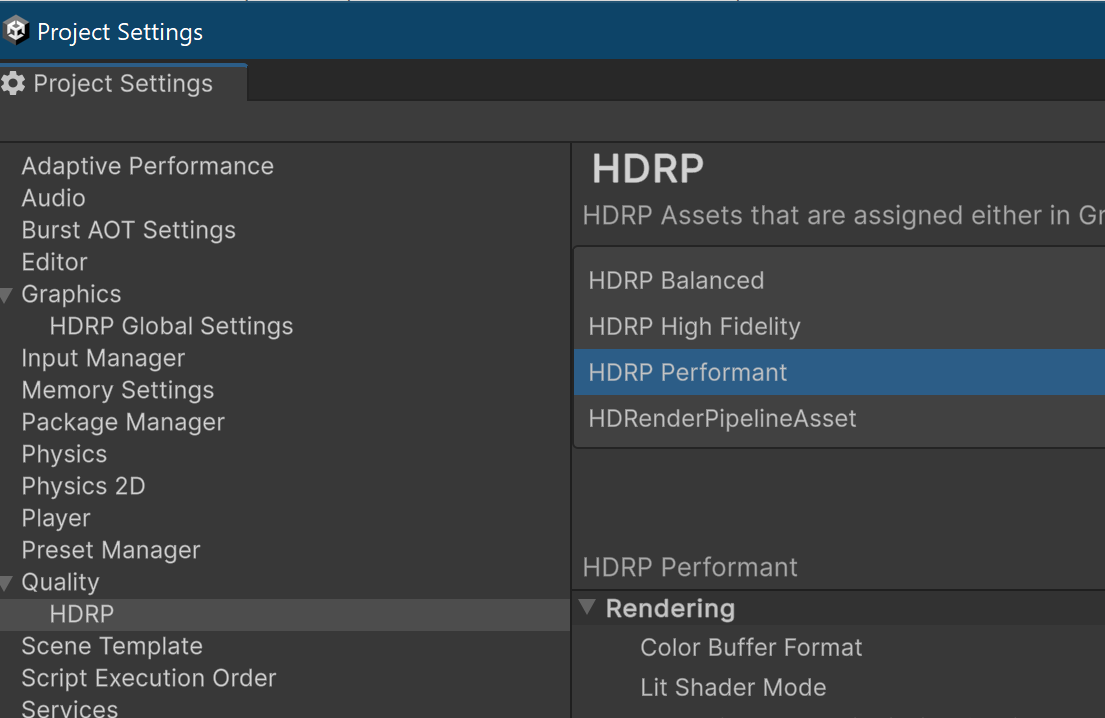Open the Input Manager settings
The image size is (1105, 718).
pyautogui.click(x=103, y=358)
